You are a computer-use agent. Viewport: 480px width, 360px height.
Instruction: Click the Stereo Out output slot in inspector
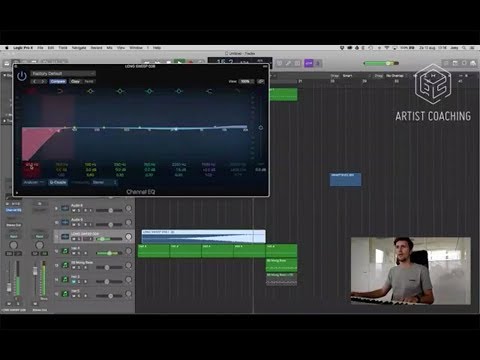click(13, 225)
